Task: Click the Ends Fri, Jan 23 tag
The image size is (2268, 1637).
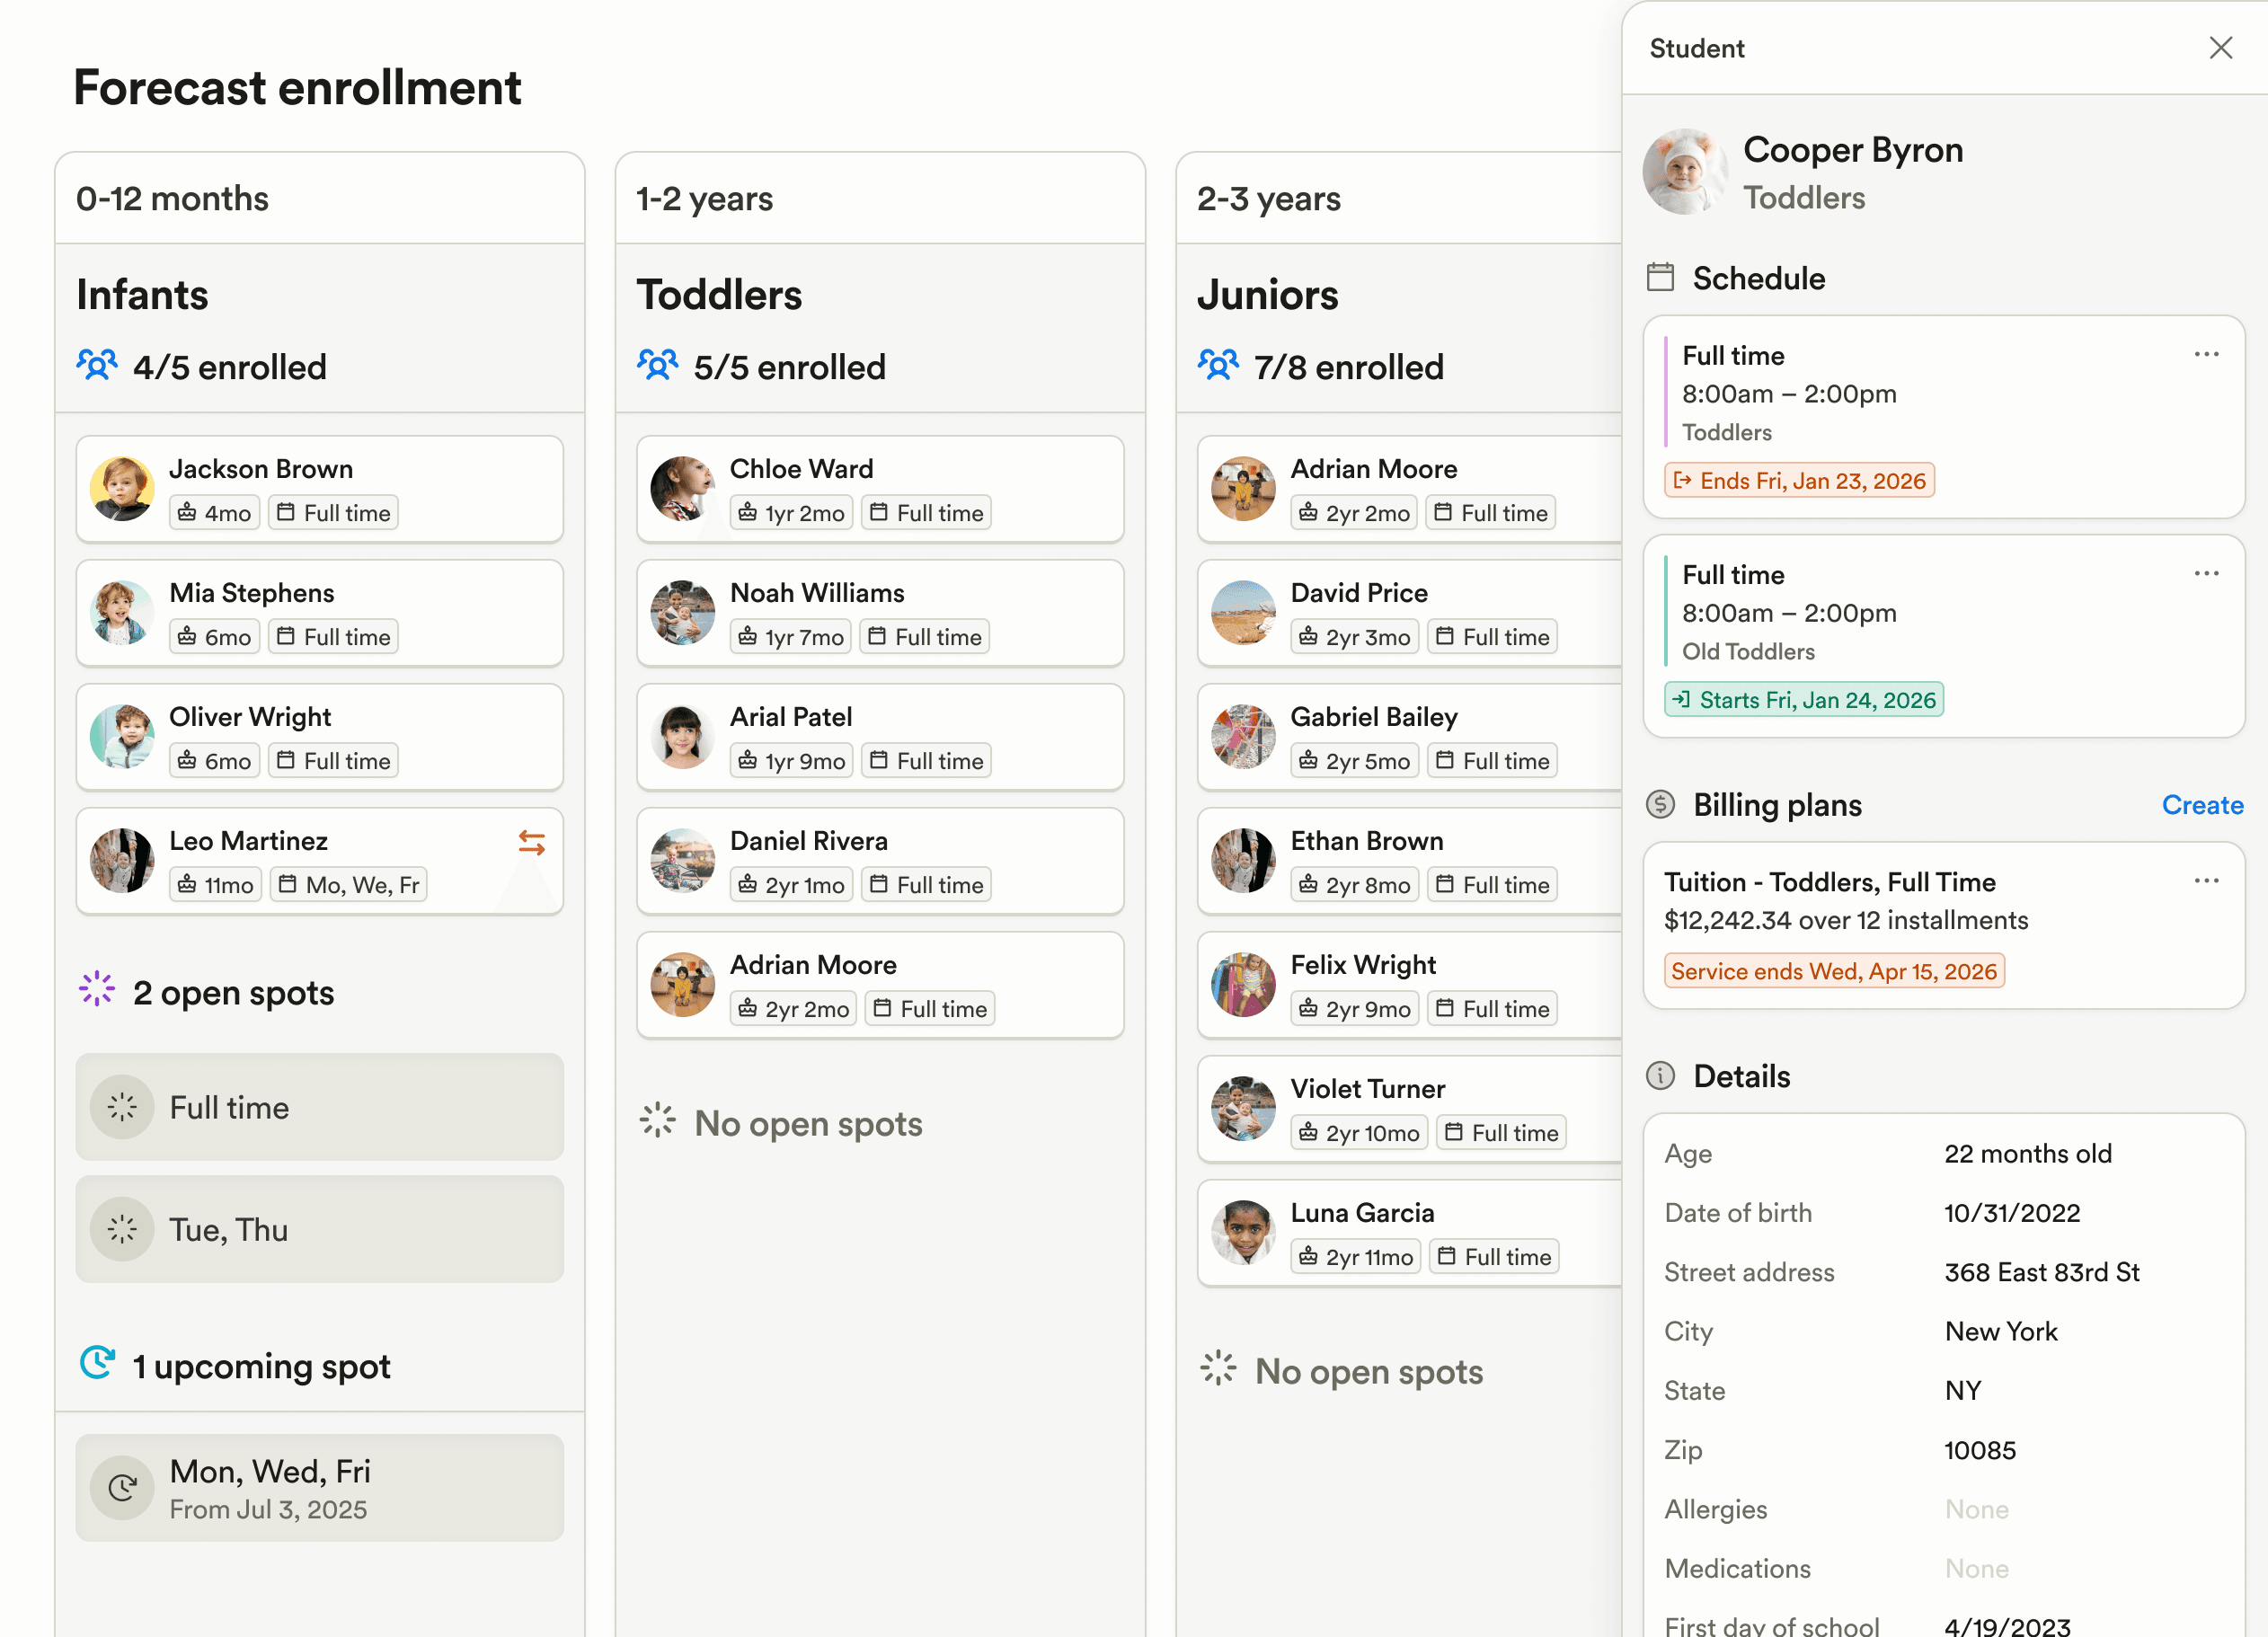Action: click(x=1798, y=481)
